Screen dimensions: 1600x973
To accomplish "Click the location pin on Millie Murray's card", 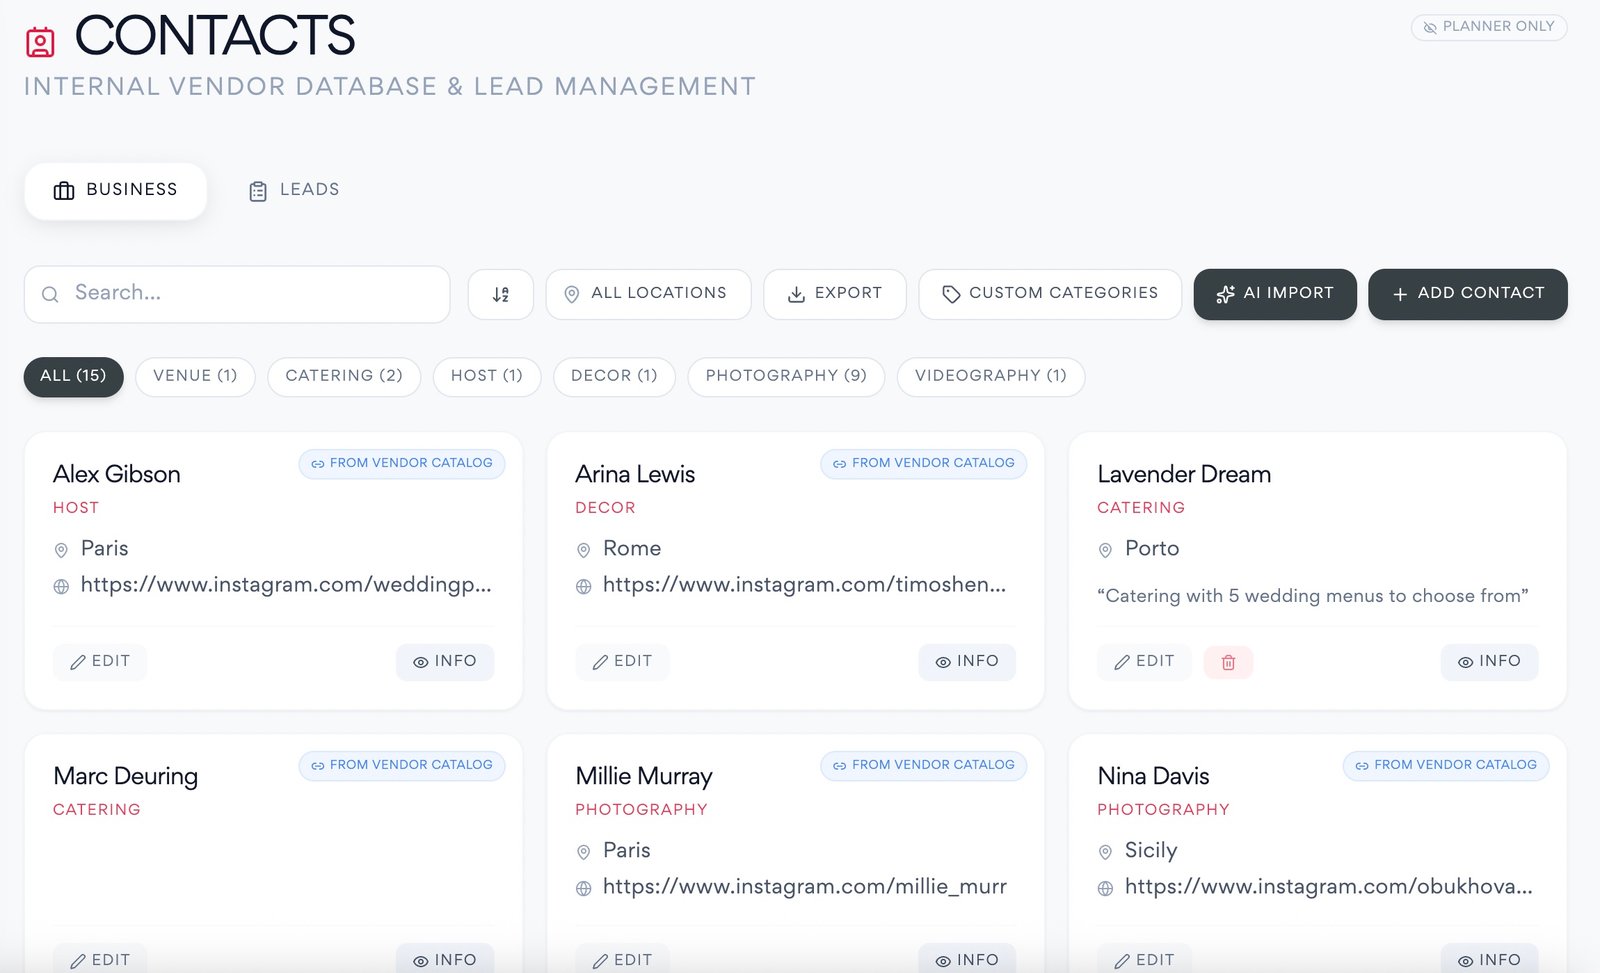I will [x=584, y=852].
